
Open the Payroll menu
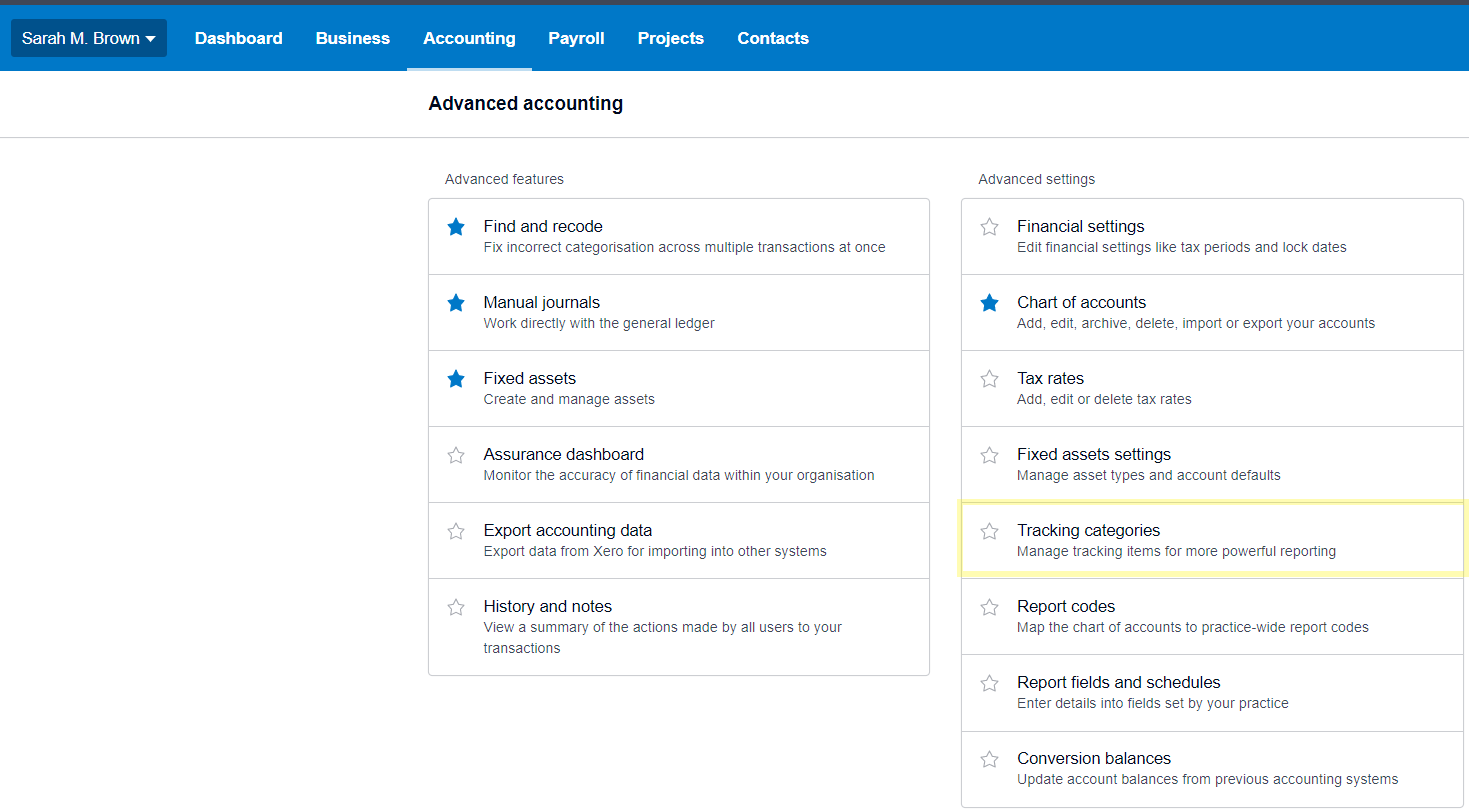coord(576,38)
